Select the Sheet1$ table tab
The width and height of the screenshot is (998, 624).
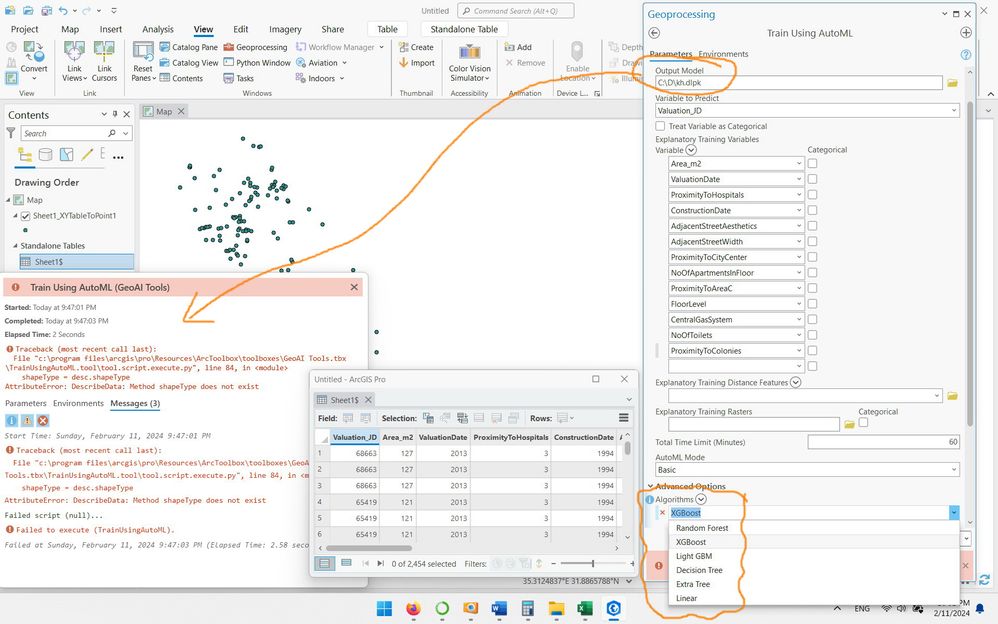tap(344, 400)
